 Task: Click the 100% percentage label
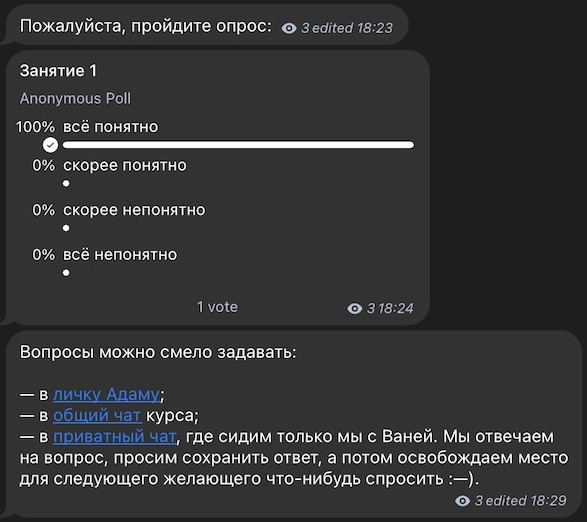click(x=35, y=127)
